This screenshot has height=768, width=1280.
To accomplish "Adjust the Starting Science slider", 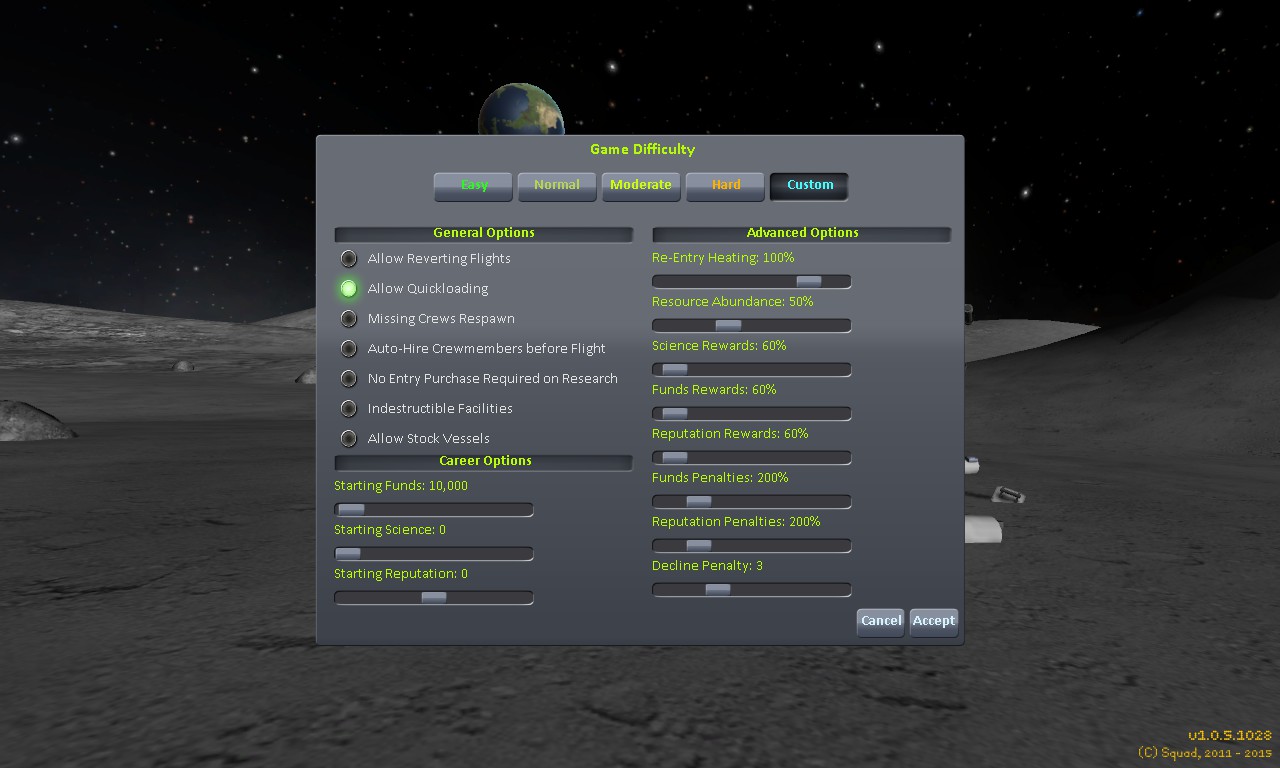I will click(434, 554).
